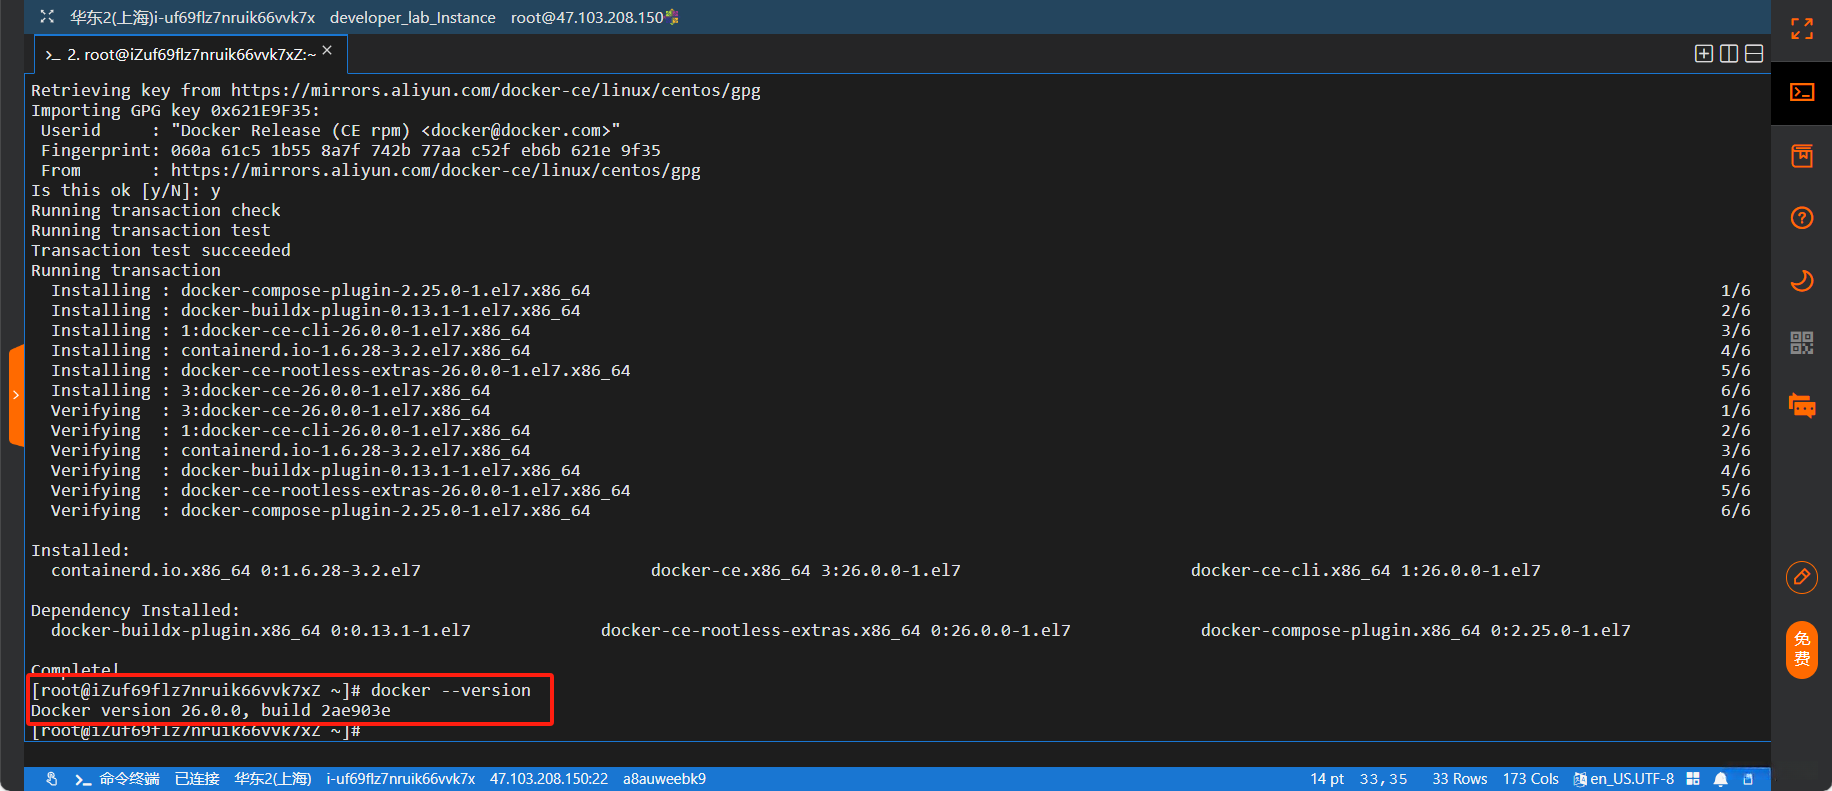This screenshot has height=791, width=1832.
Task: Click the grid layout icon in status bar
Action: point(1693,779)
